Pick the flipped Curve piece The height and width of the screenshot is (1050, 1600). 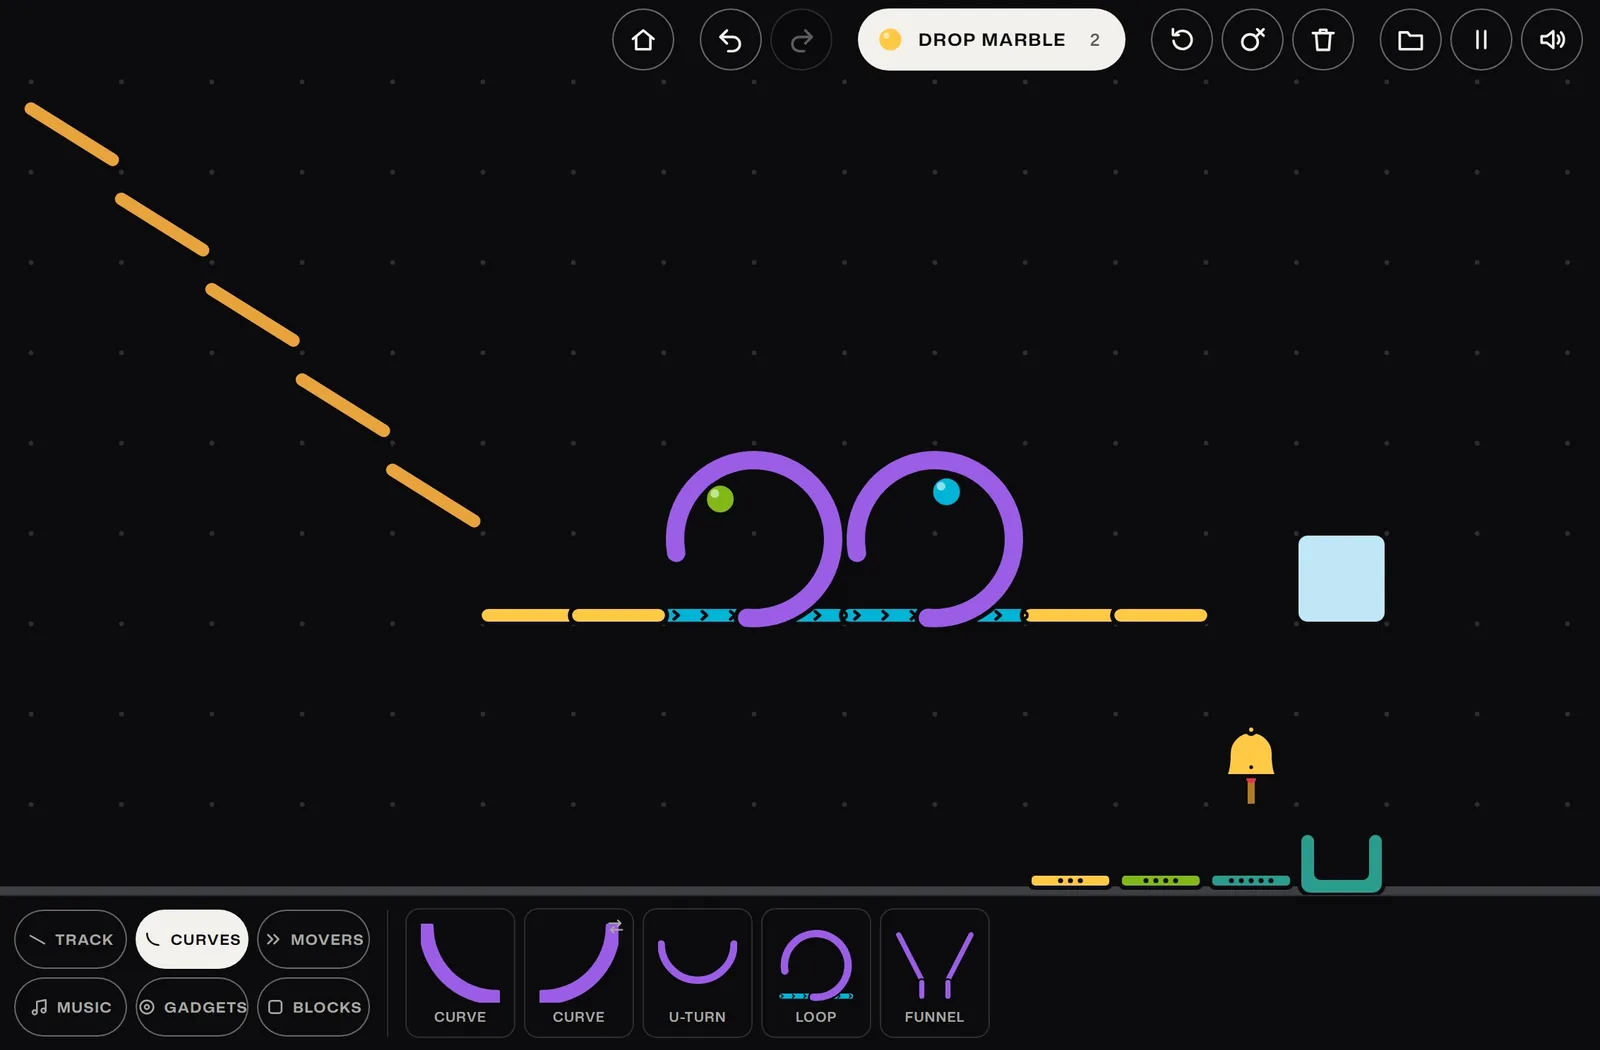point(579,973)
